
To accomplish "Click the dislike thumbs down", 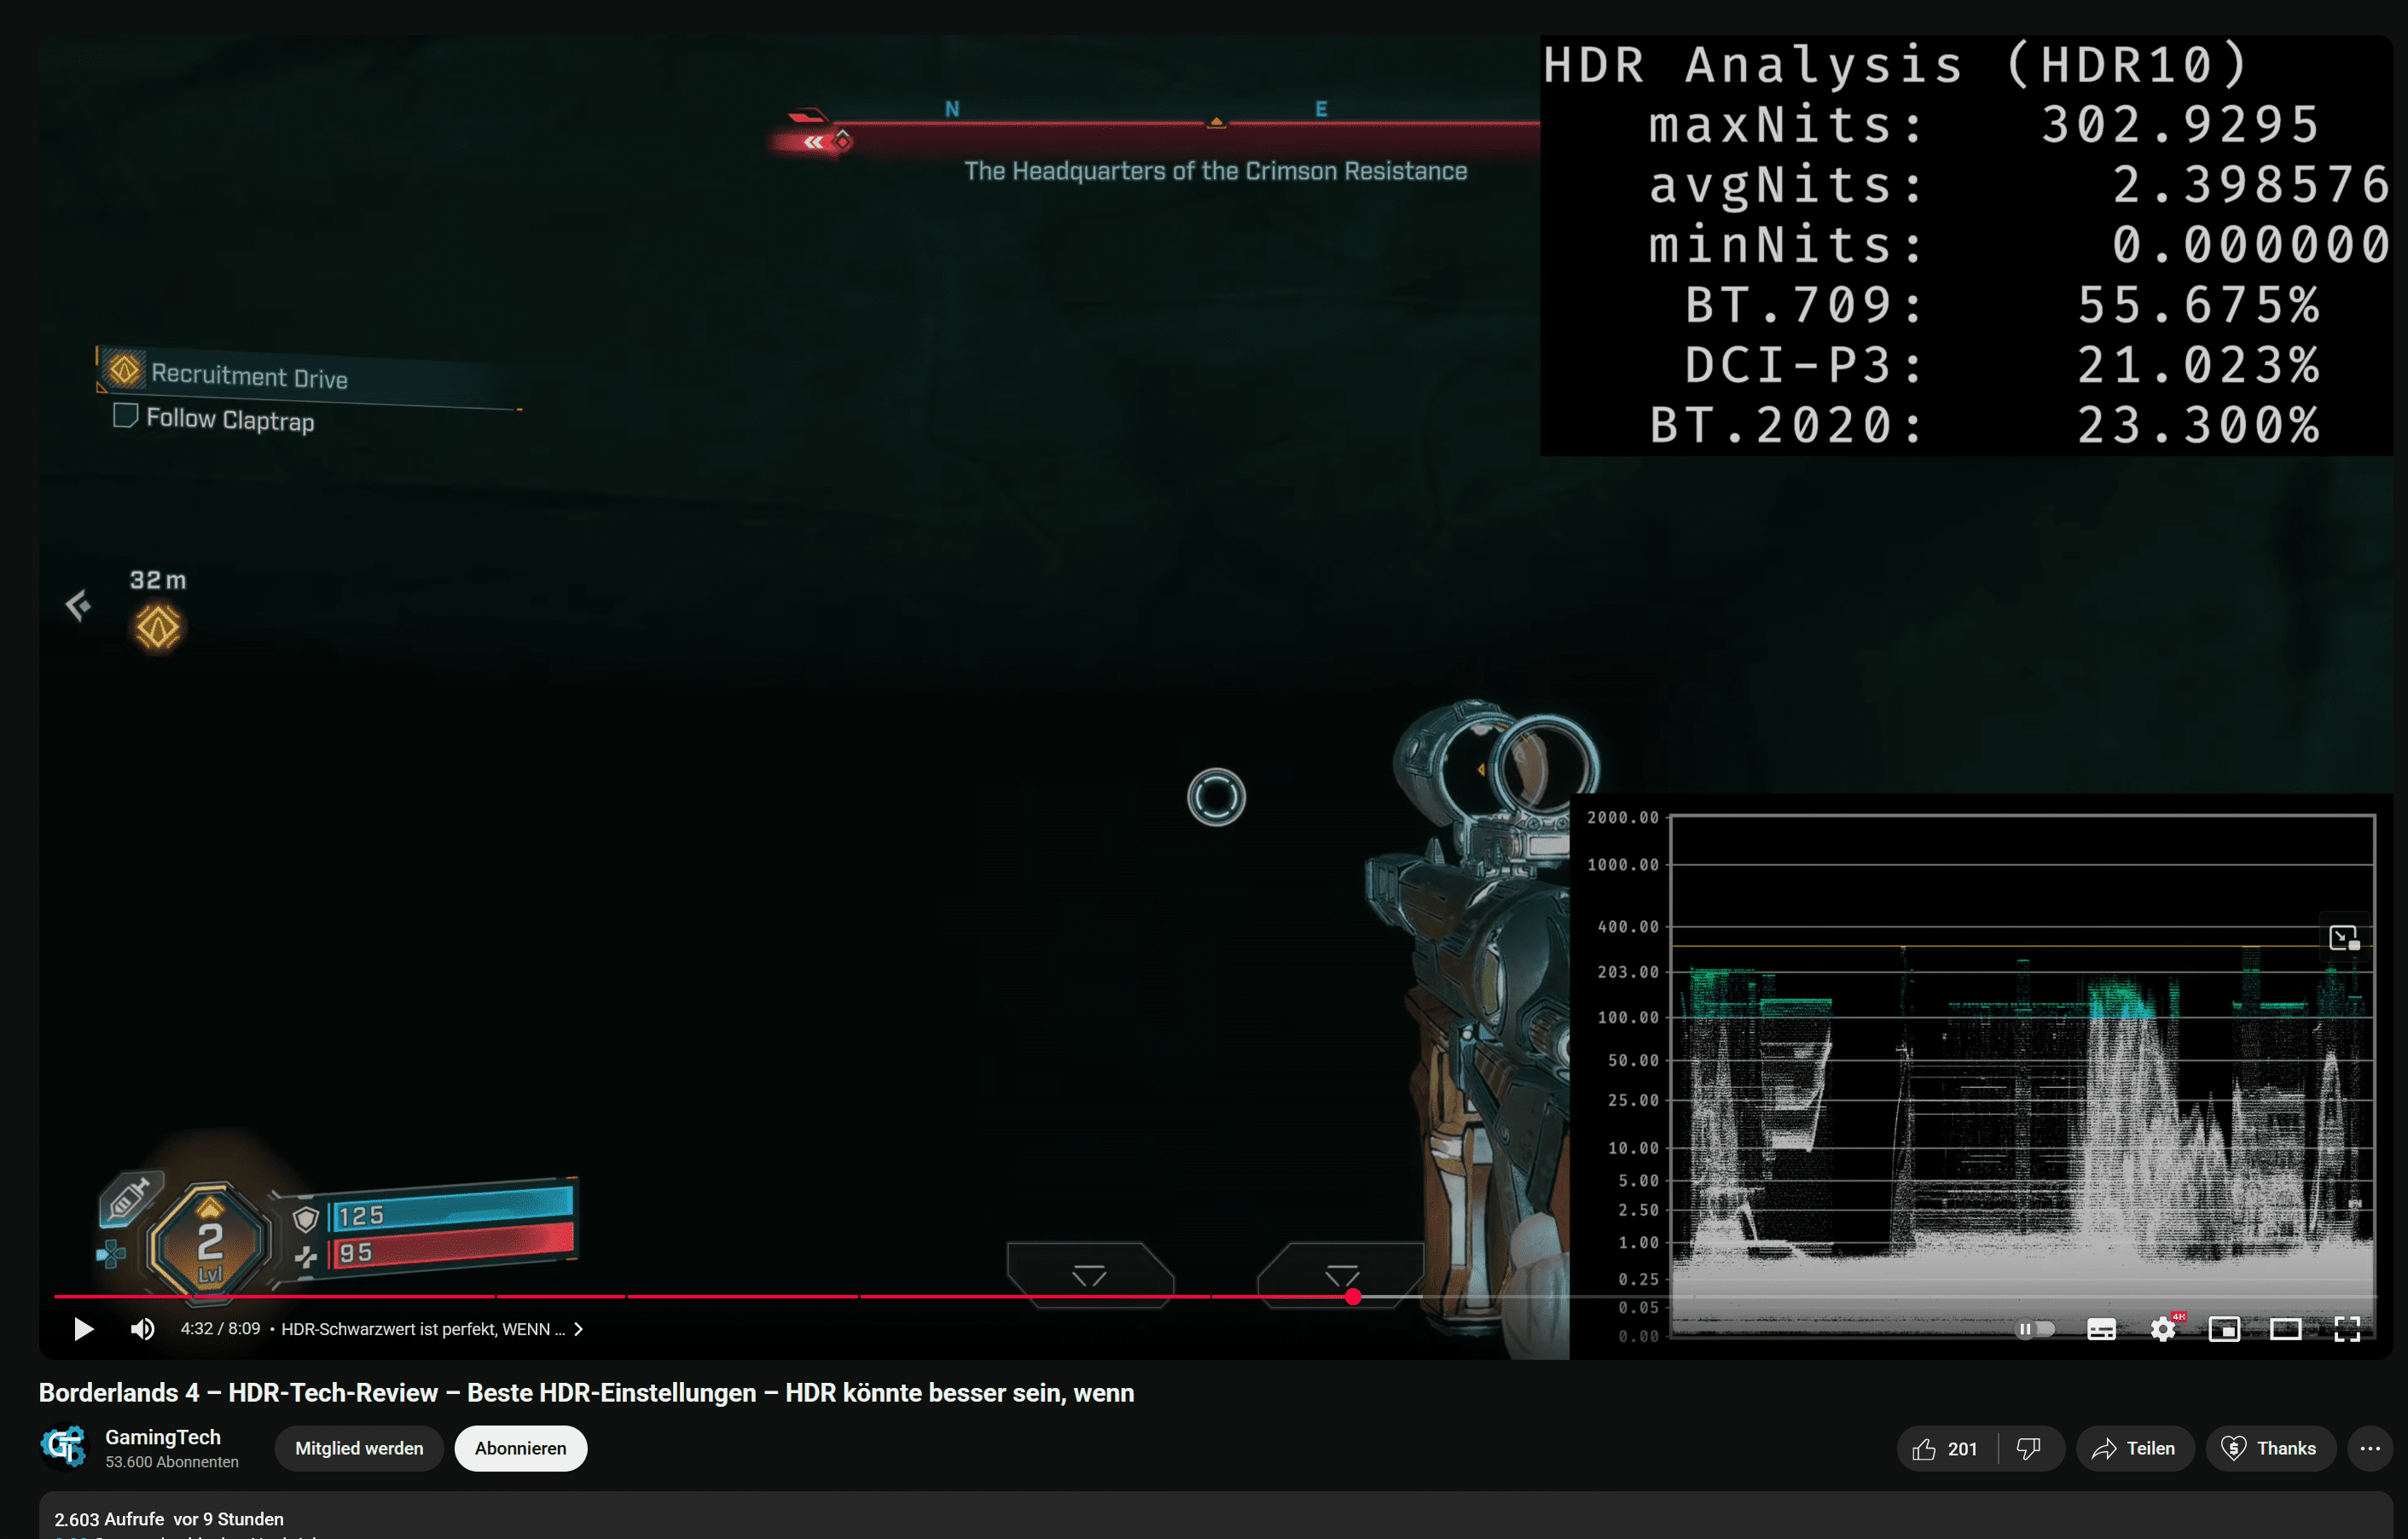I will (x=2029, y=1449).
